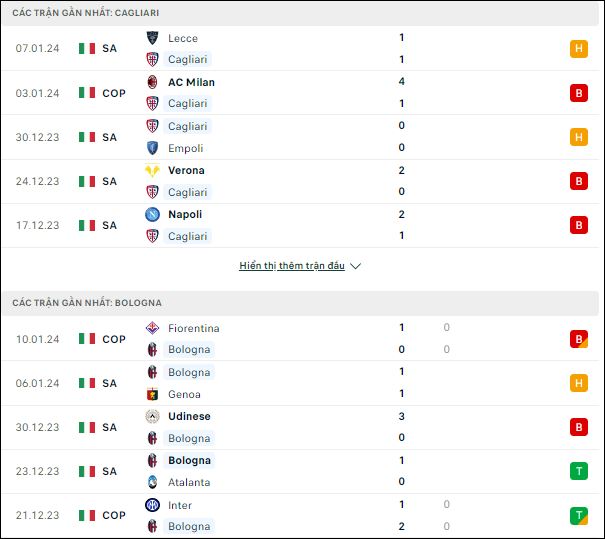Click the Italy flag for 10.01.24 match
Image resolution: width=605 pixels, height=539 pixels.
pos(87,339)
